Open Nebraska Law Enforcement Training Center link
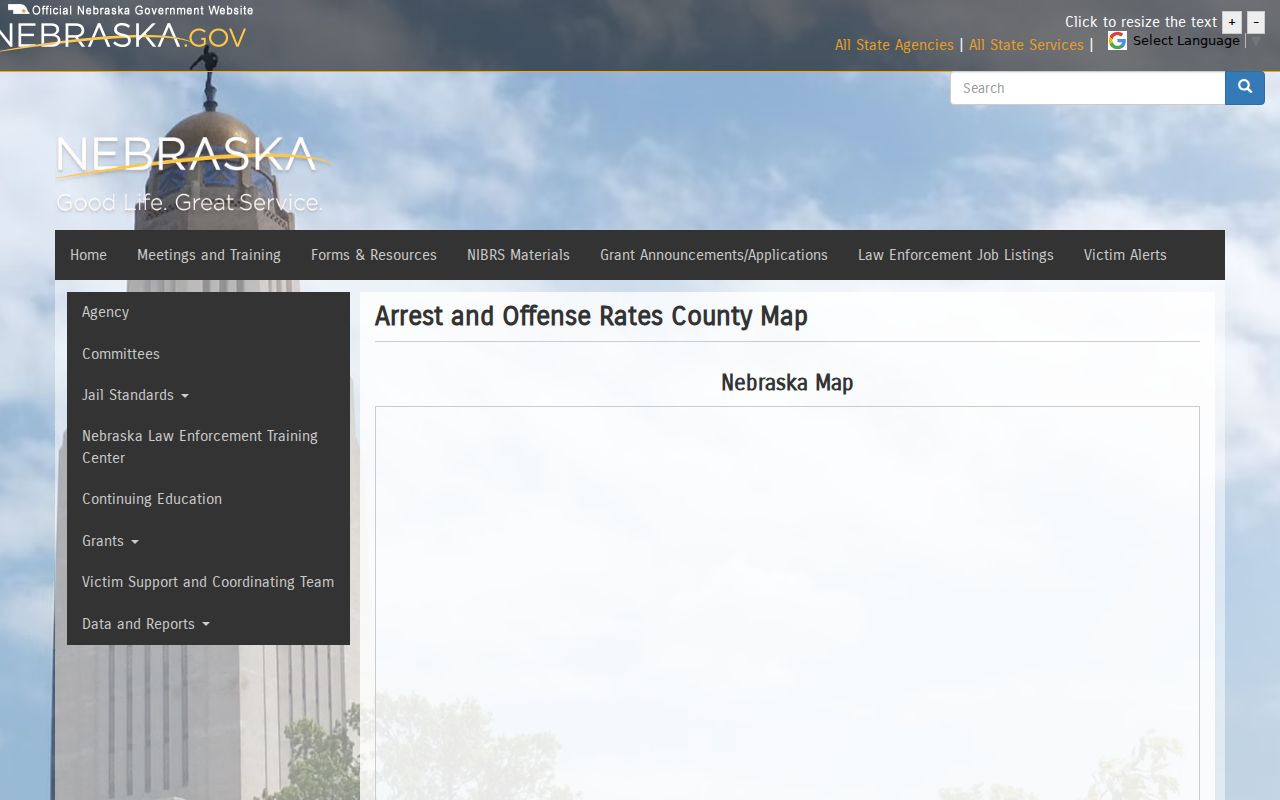Image resolution: width=1280 pixels, height=800 pixels. tap(208, 447)
